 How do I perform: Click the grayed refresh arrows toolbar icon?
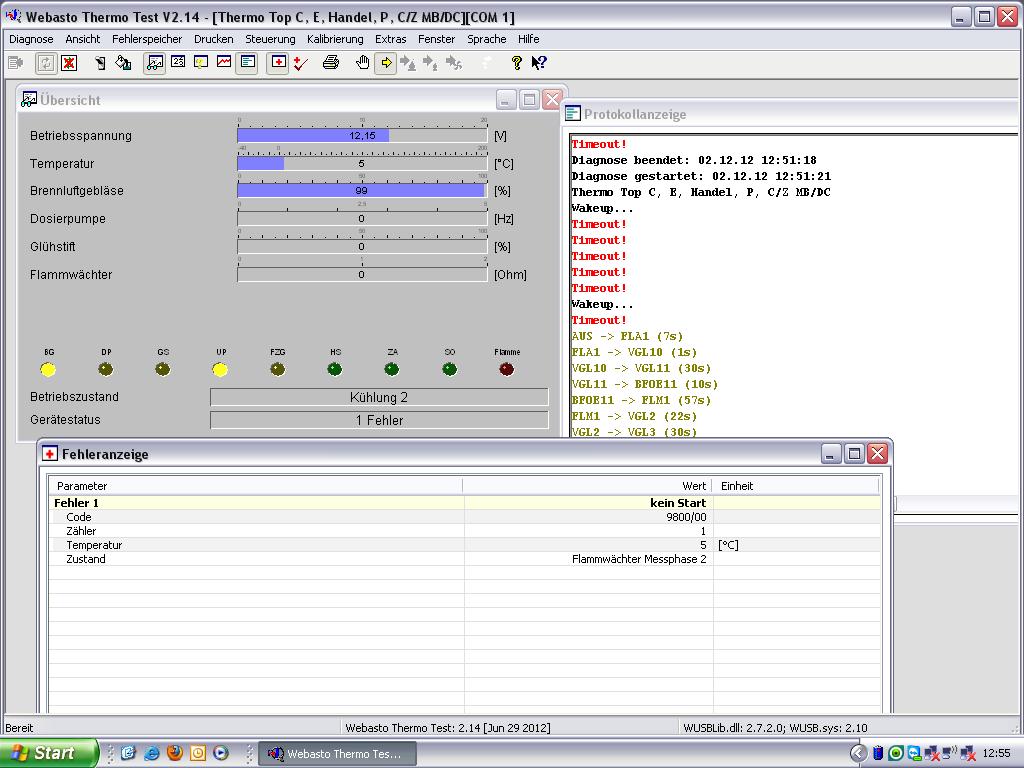[46, 63]
